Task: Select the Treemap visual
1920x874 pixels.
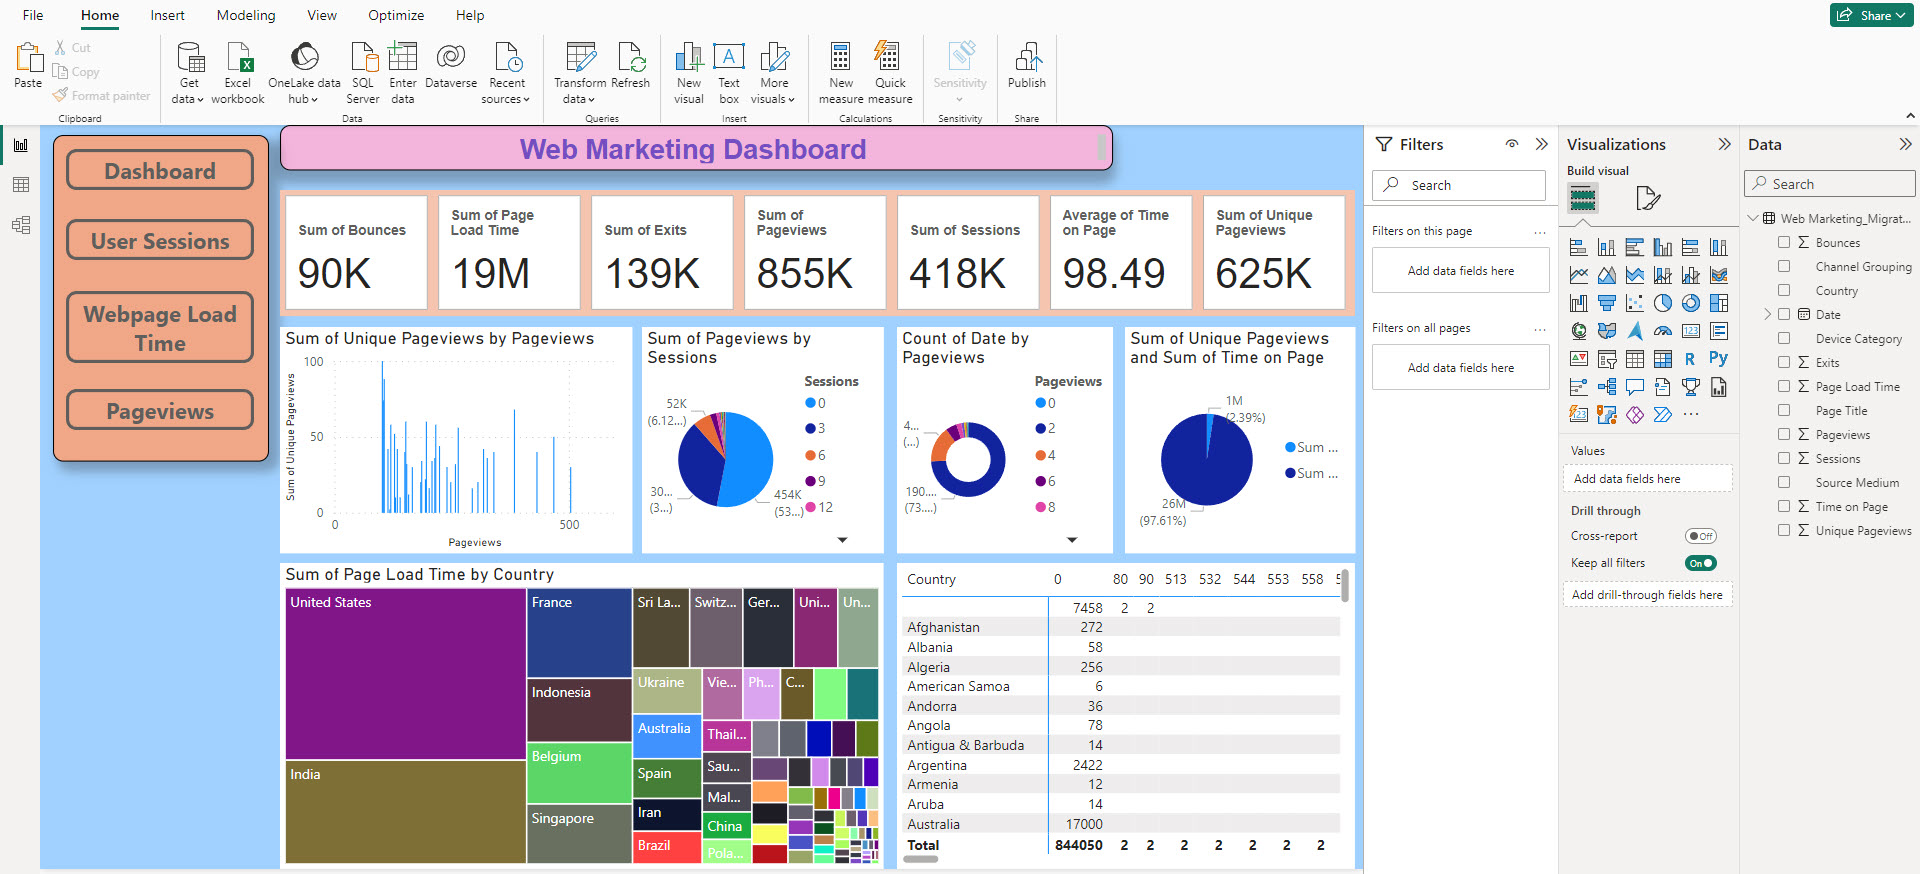Action: [x=1719, y=303]
